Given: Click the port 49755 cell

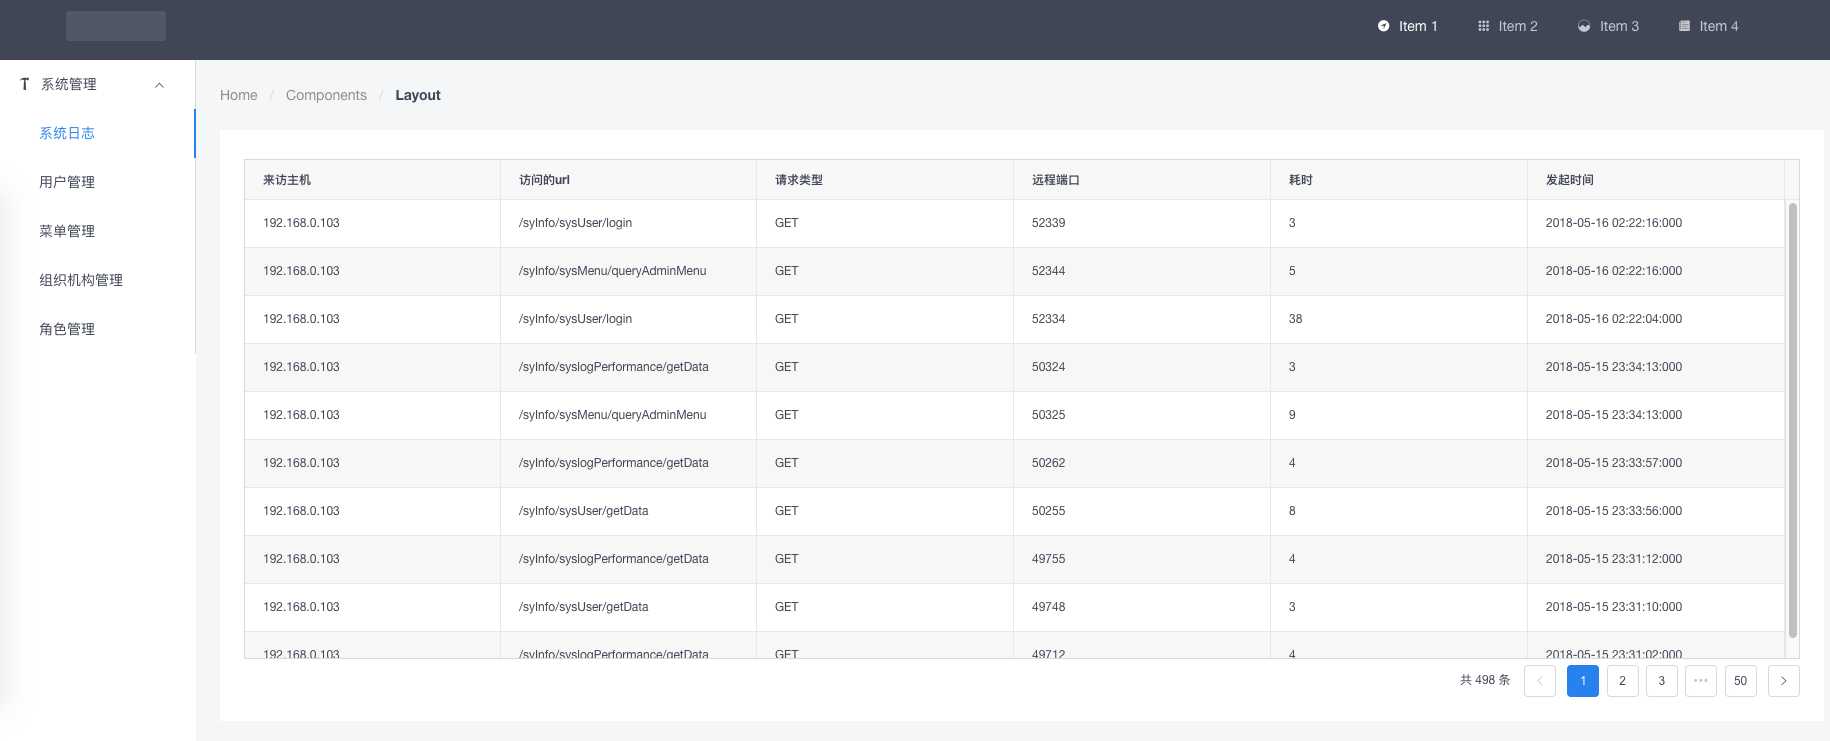Looking at the screenshot, I should (x=1142, y=559).
